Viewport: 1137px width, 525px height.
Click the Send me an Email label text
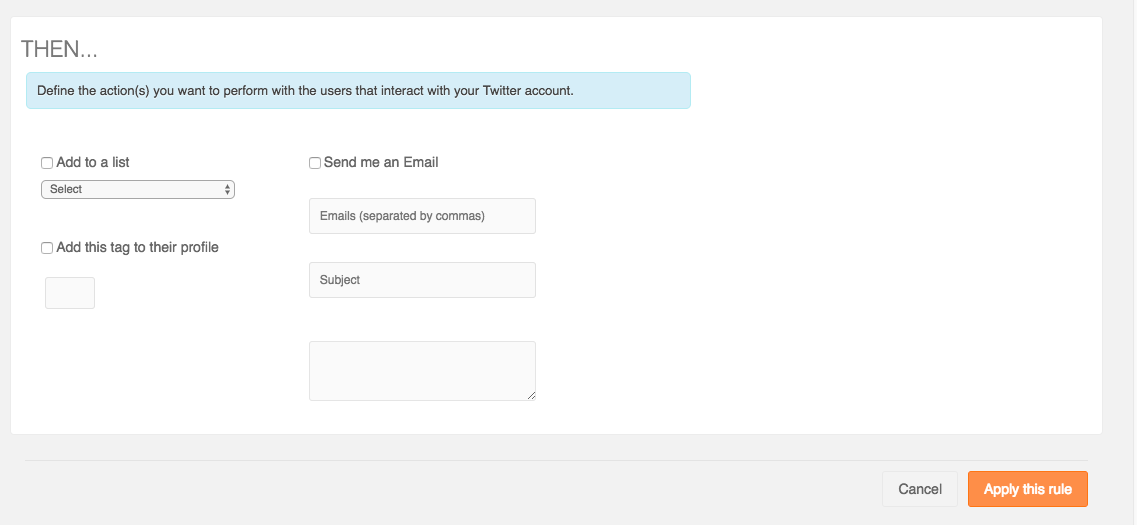click(381, 162)
